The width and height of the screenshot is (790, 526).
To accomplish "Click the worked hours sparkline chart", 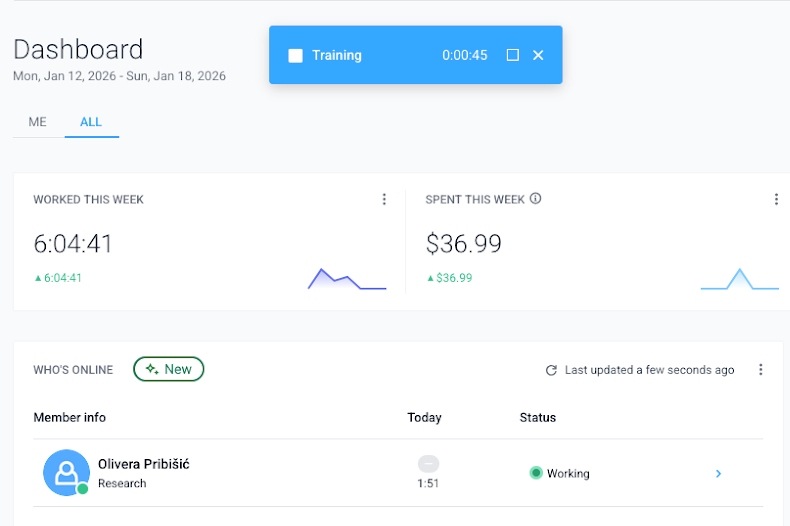I will tap(346, 279).
